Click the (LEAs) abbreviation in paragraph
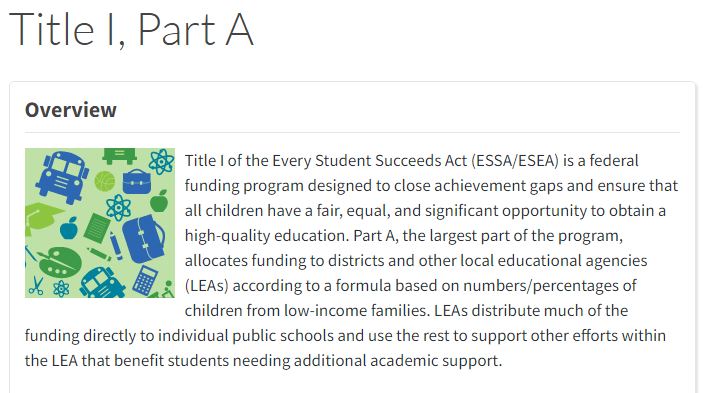Screen dimensions: 712x393 207,286
